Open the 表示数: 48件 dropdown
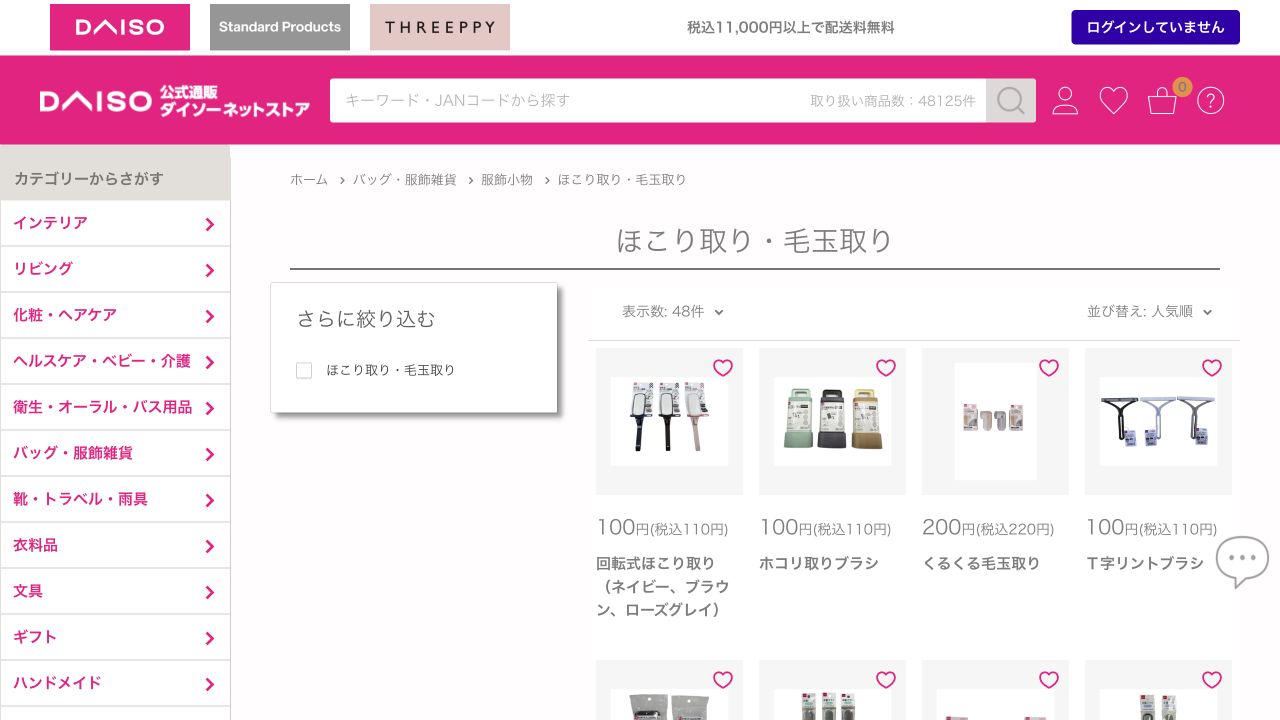Image resolution: width=1280 pixels, height=720 pixels. (x=672, y=312)
